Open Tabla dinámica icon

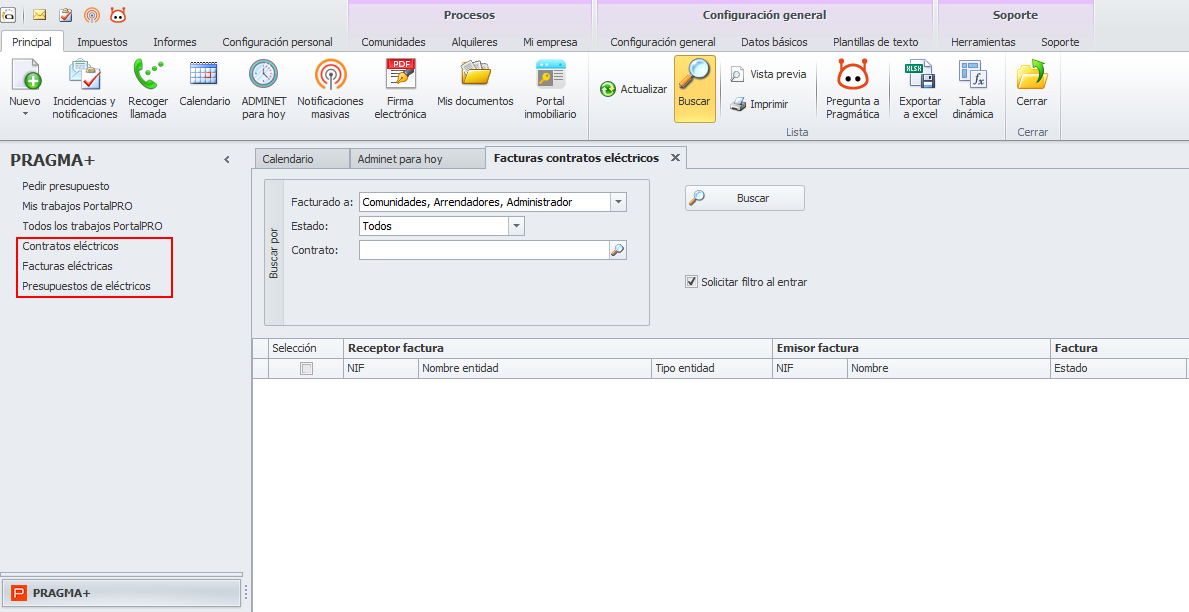pyautogui.click(x=972, y=75)
